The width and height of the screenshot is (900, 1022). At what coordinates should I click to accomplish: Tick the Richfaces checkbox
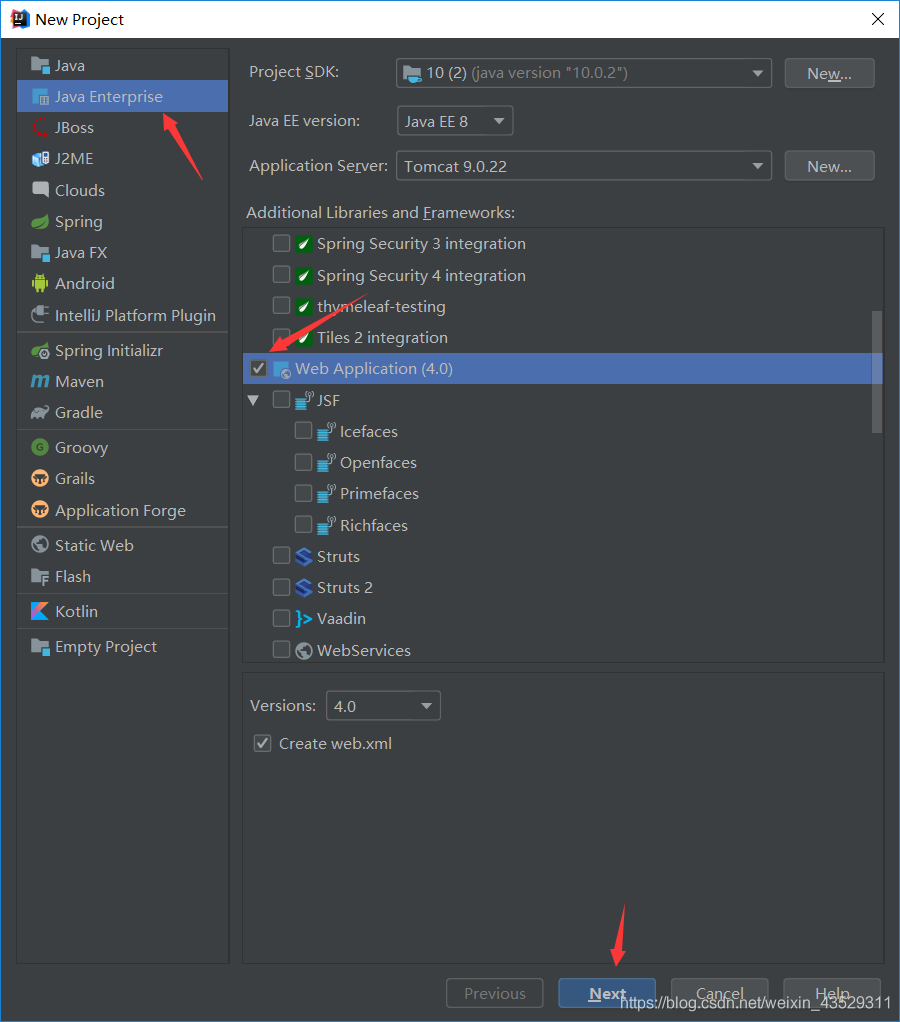(x=304, y=525)
